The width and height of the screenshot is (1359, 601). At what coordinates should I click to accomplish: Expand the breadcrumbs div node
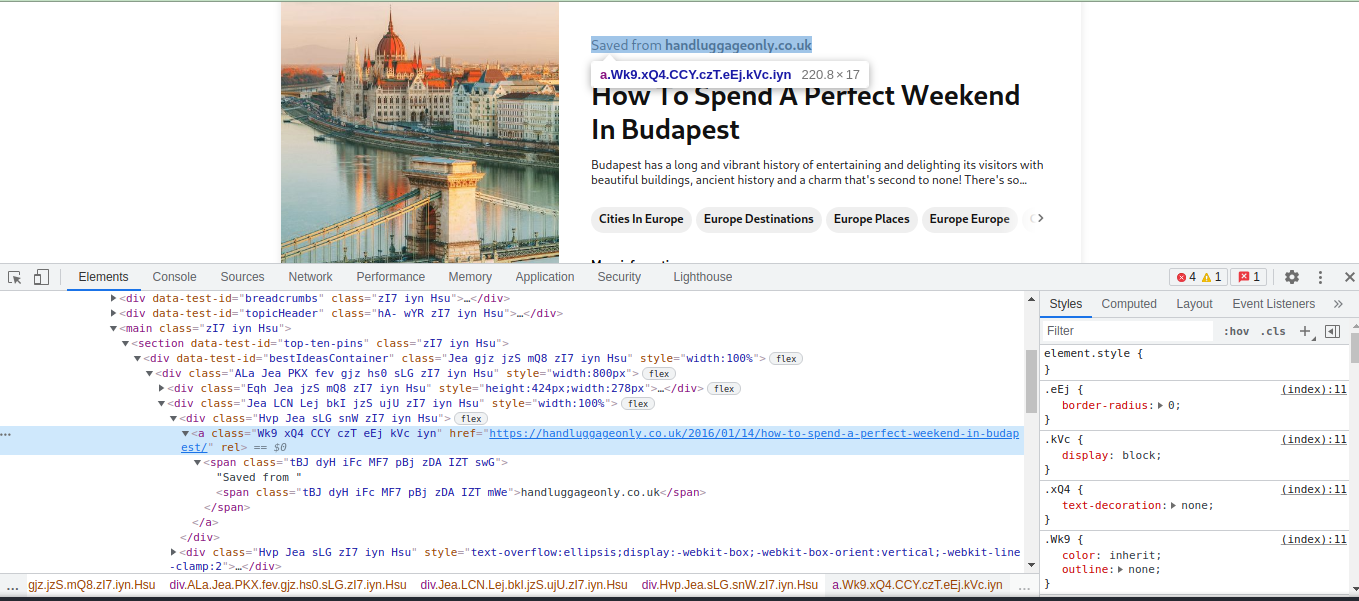pyautogui.click(x=113, y=298)
